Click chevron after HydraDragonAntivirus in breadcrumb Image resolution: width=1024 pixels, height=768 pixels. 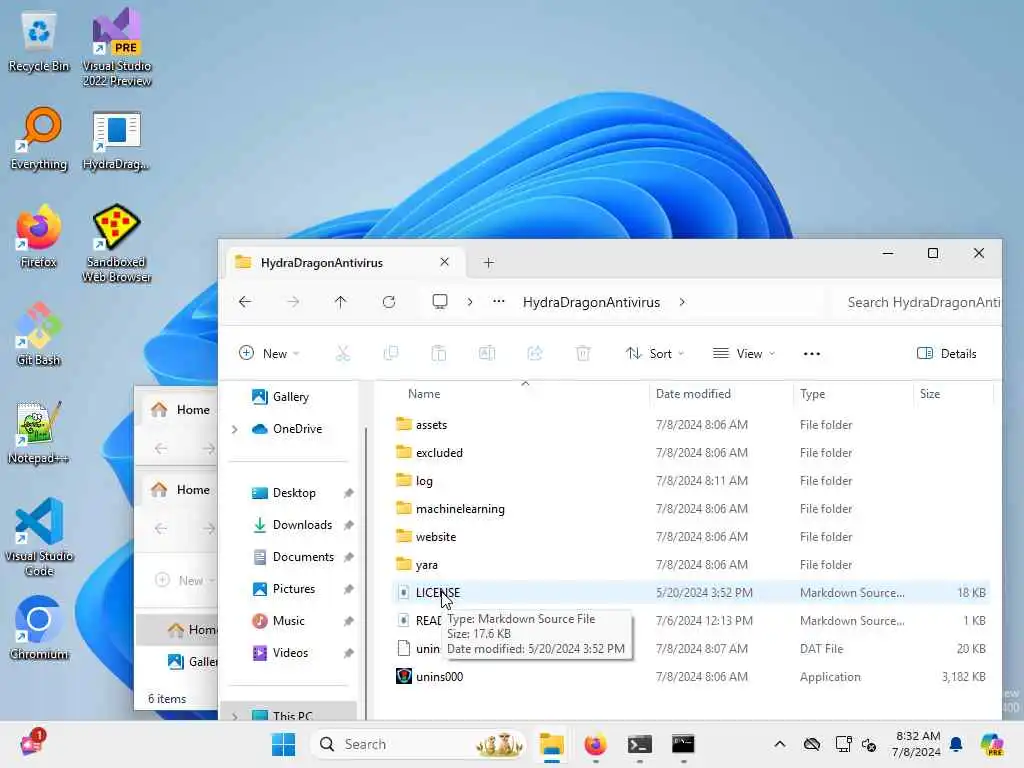coord(682,302)
